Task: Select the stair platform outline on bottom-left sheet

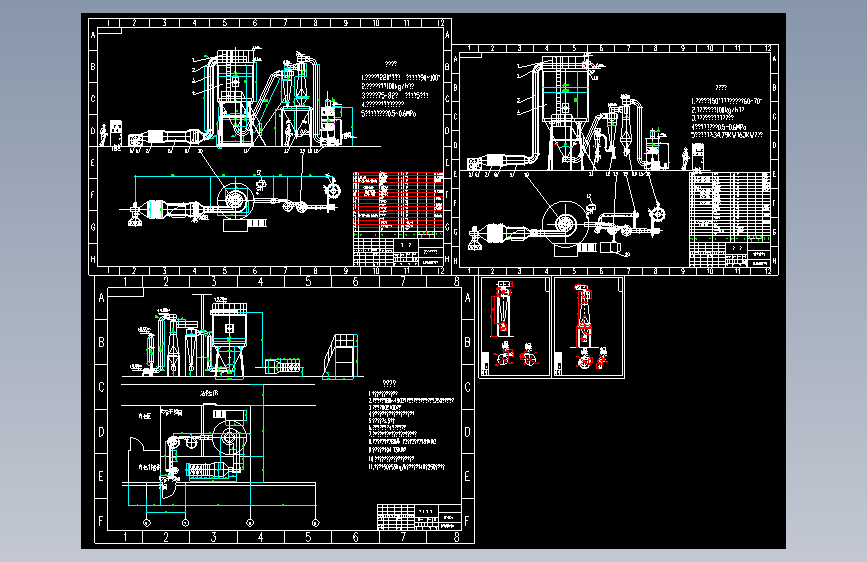Action: [x=341, y=357]
